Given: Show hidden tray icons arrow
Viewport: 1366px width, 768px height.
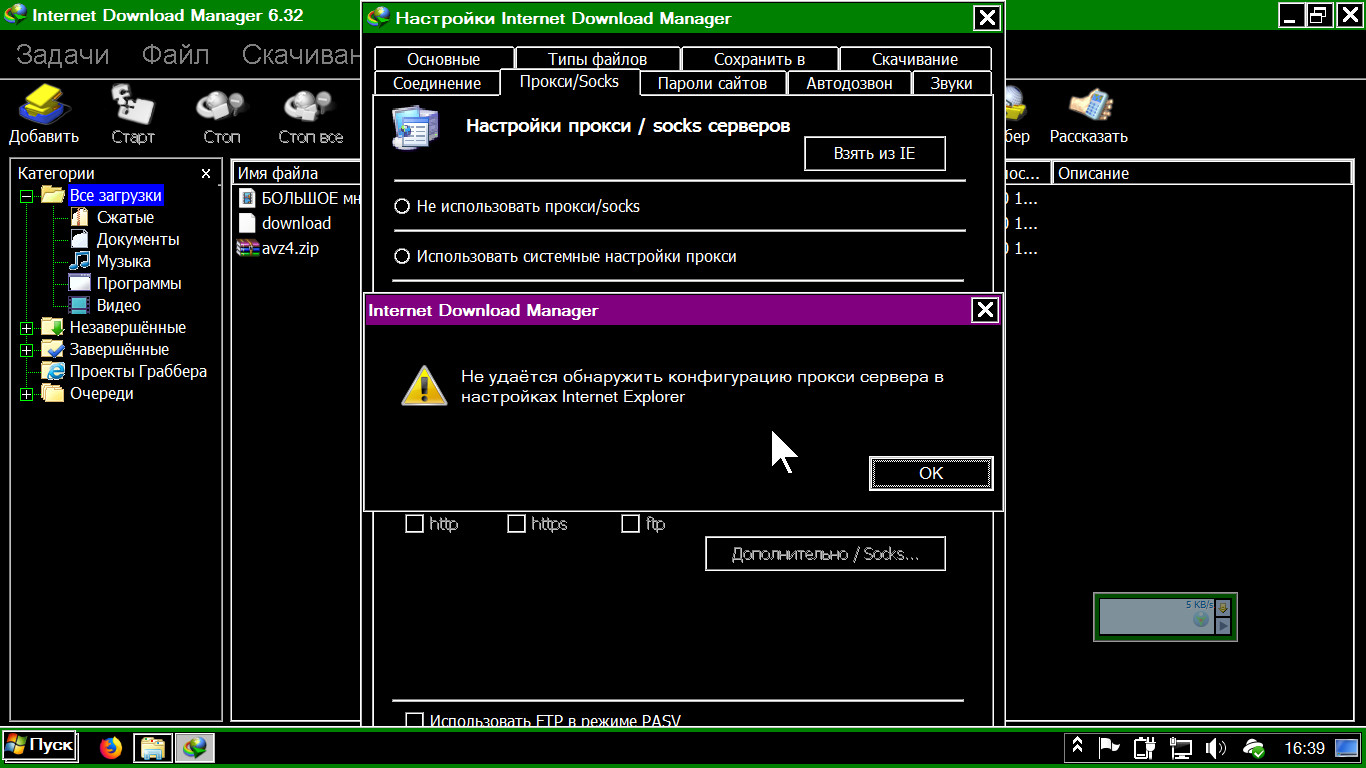Looking at the screenshot, I should tap(1078, 746).
